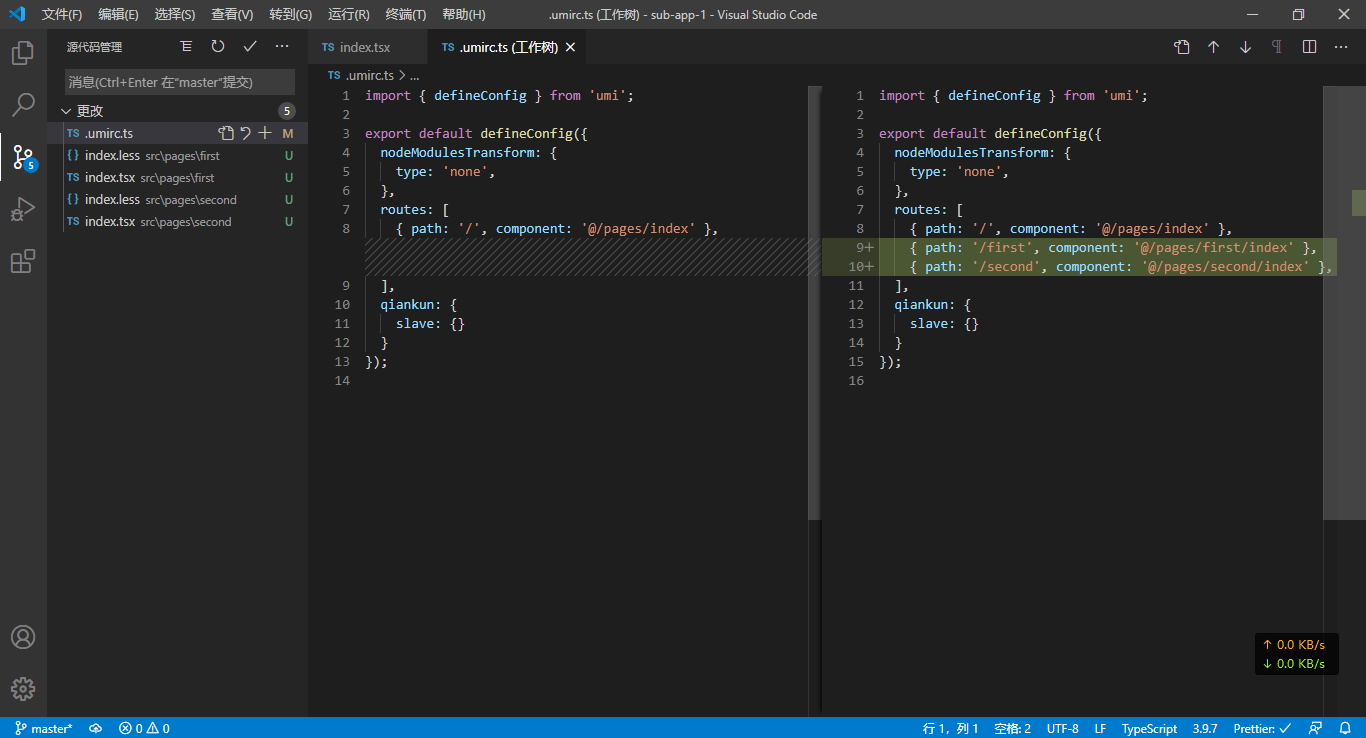Open the Explorer view in activity bar

(x=23, y=53)
